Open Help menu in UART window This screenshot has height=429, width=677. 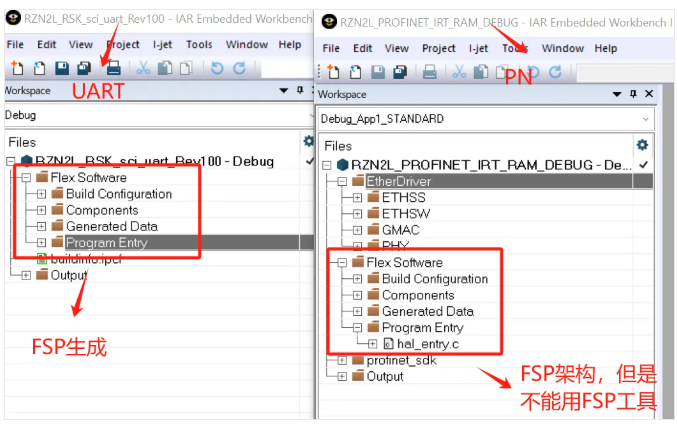click(x=289, y=44)
